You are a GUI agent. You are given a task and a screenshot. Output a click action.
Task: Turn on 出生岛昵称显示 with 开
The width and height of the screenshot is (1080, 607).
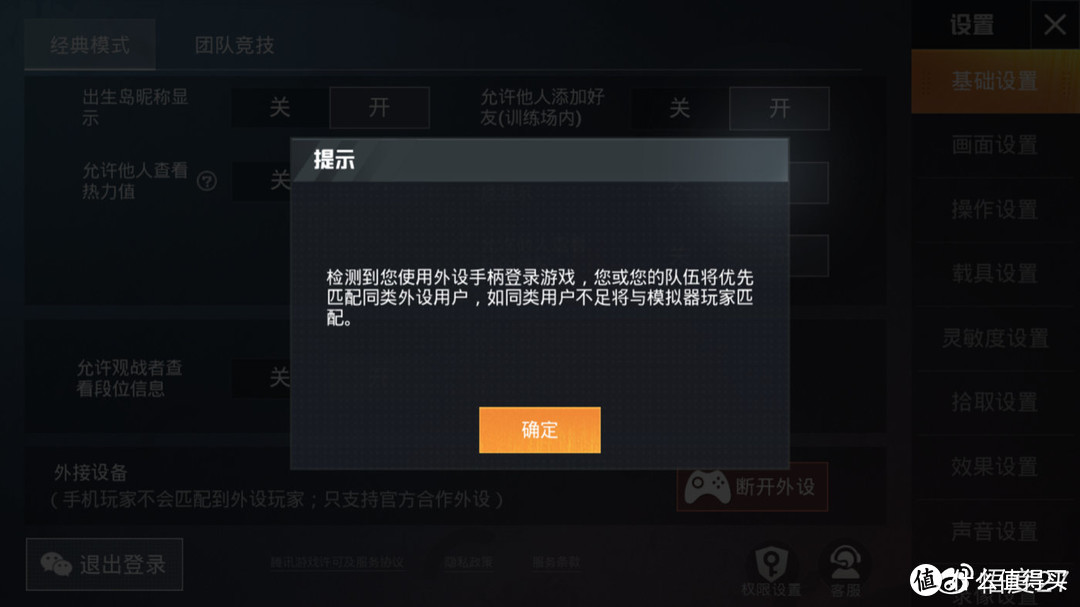380,107
